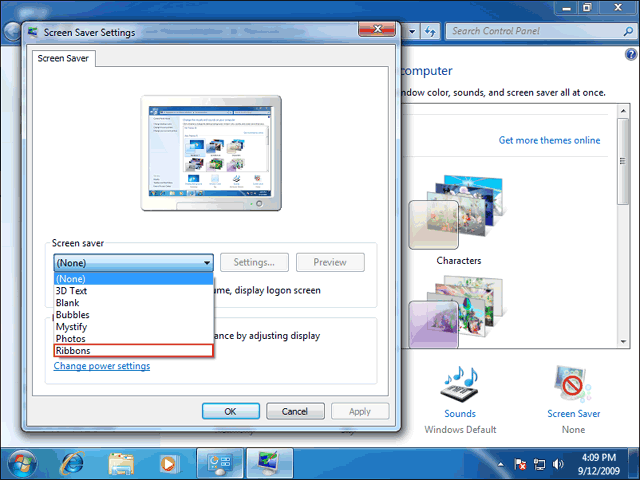Screen dimensions: 640x480
Task: Select the 3D Text screen saver
Action: point(133,291)
